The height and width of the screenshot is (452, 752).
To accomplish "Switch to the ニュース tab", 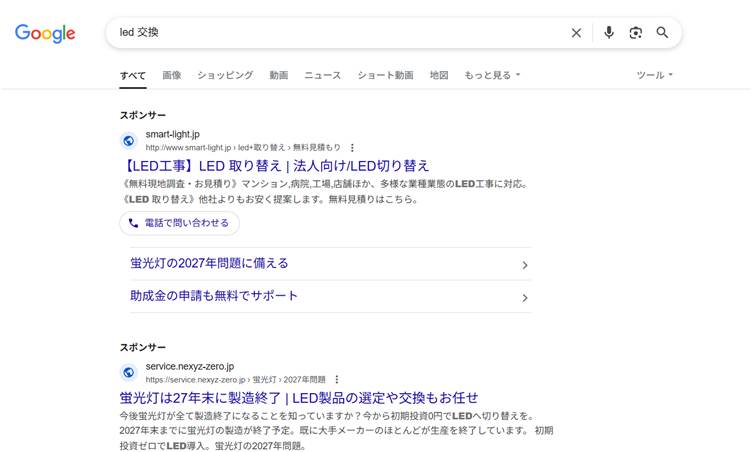I will click(x=322, y=75).
